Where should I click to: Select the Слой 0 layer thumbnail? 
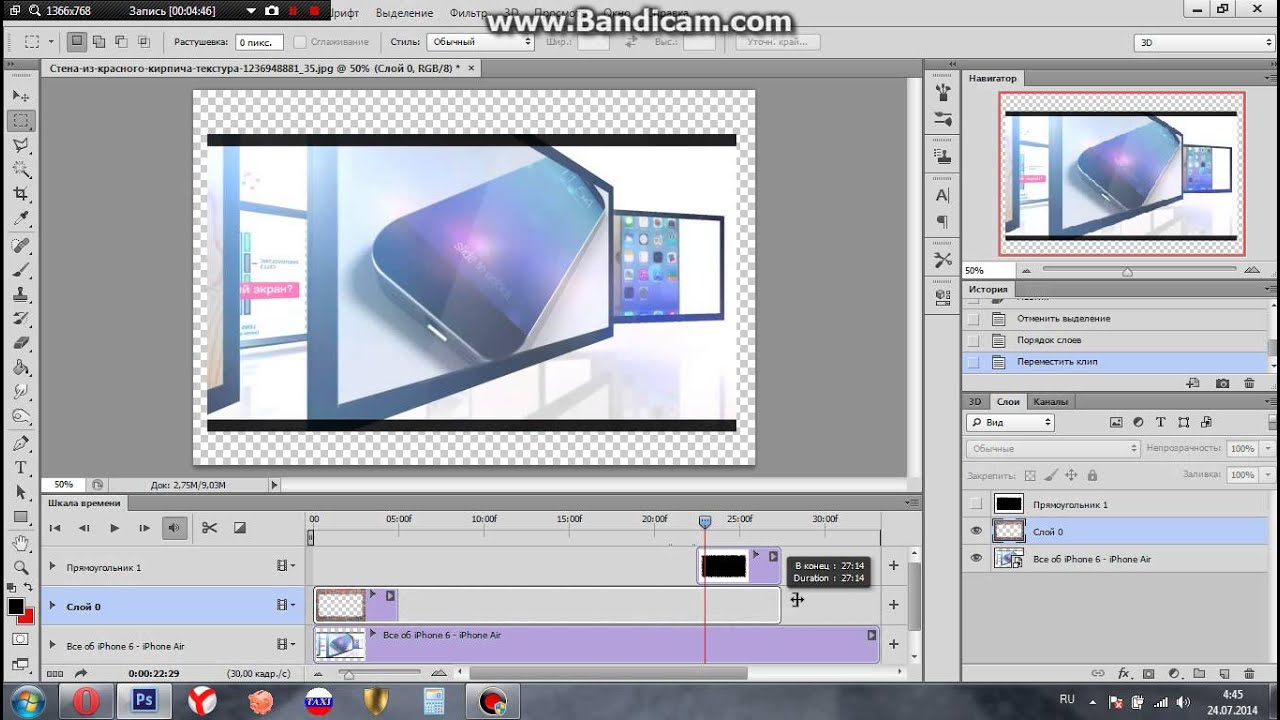click(1008, 531)
